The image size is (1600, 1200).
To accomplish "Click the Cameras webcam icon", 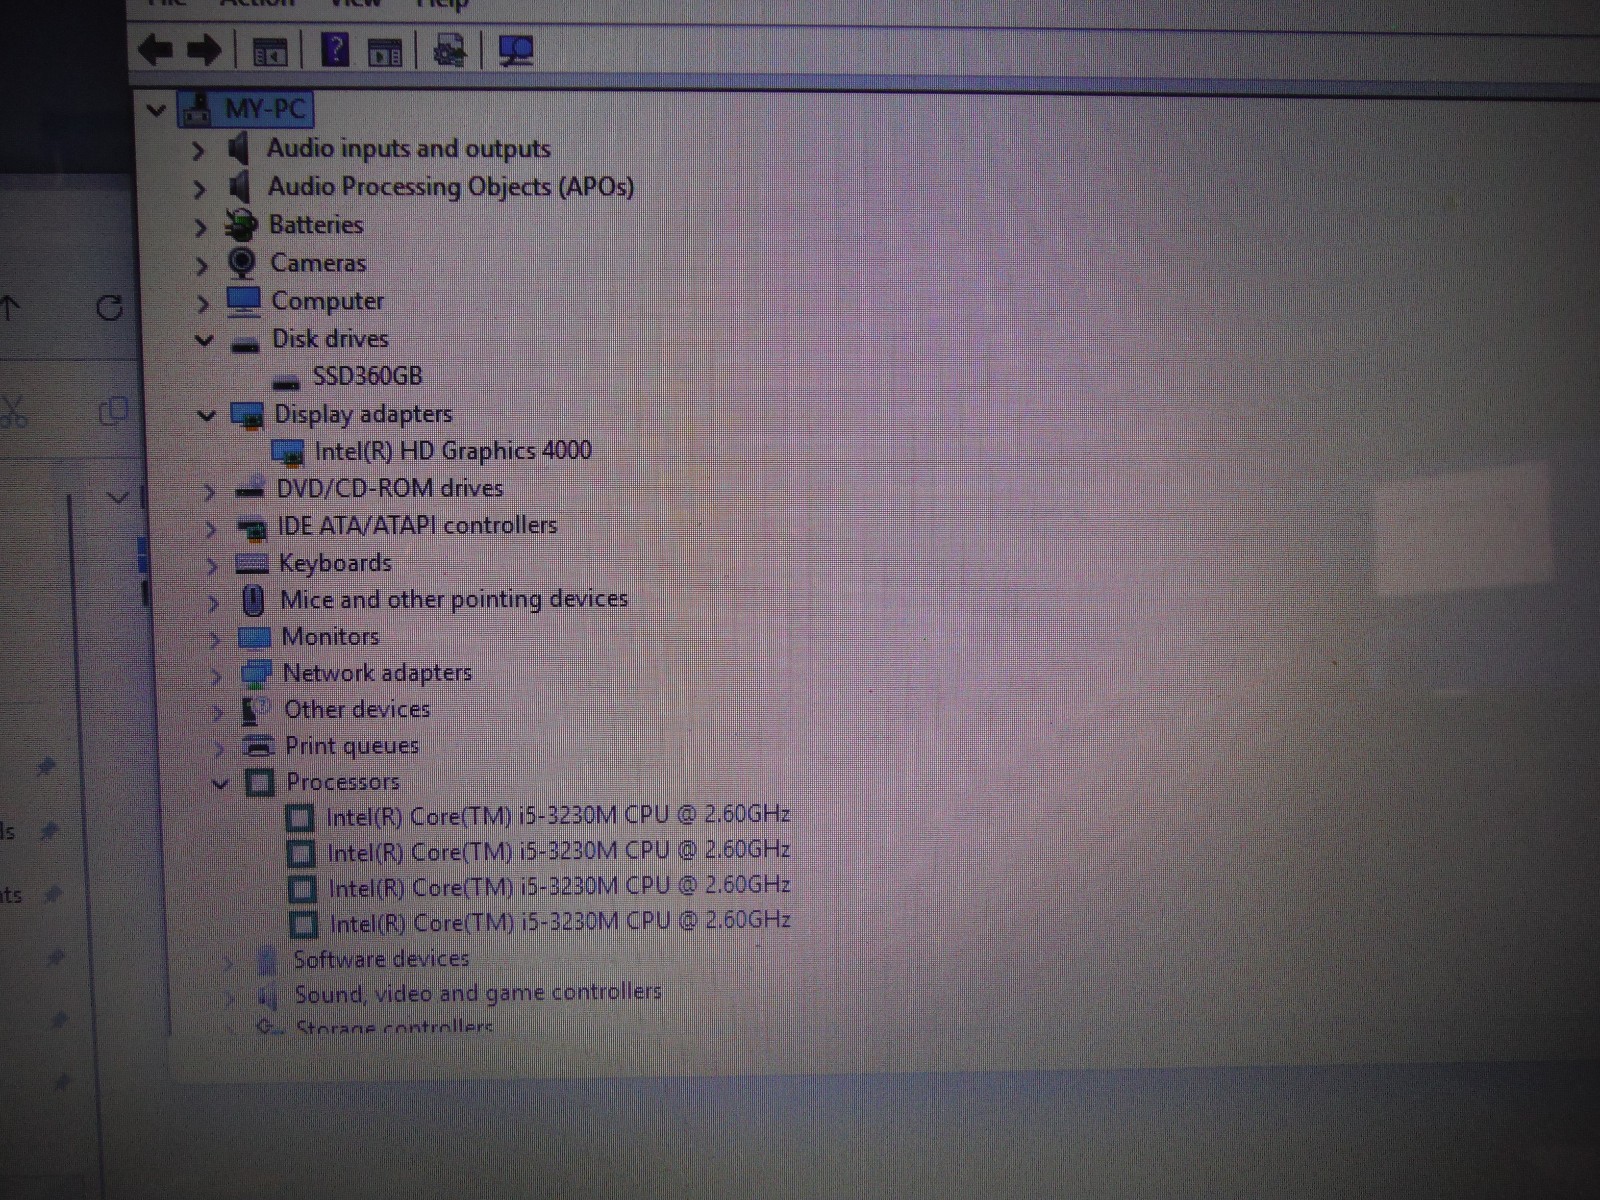I will 242,263.
